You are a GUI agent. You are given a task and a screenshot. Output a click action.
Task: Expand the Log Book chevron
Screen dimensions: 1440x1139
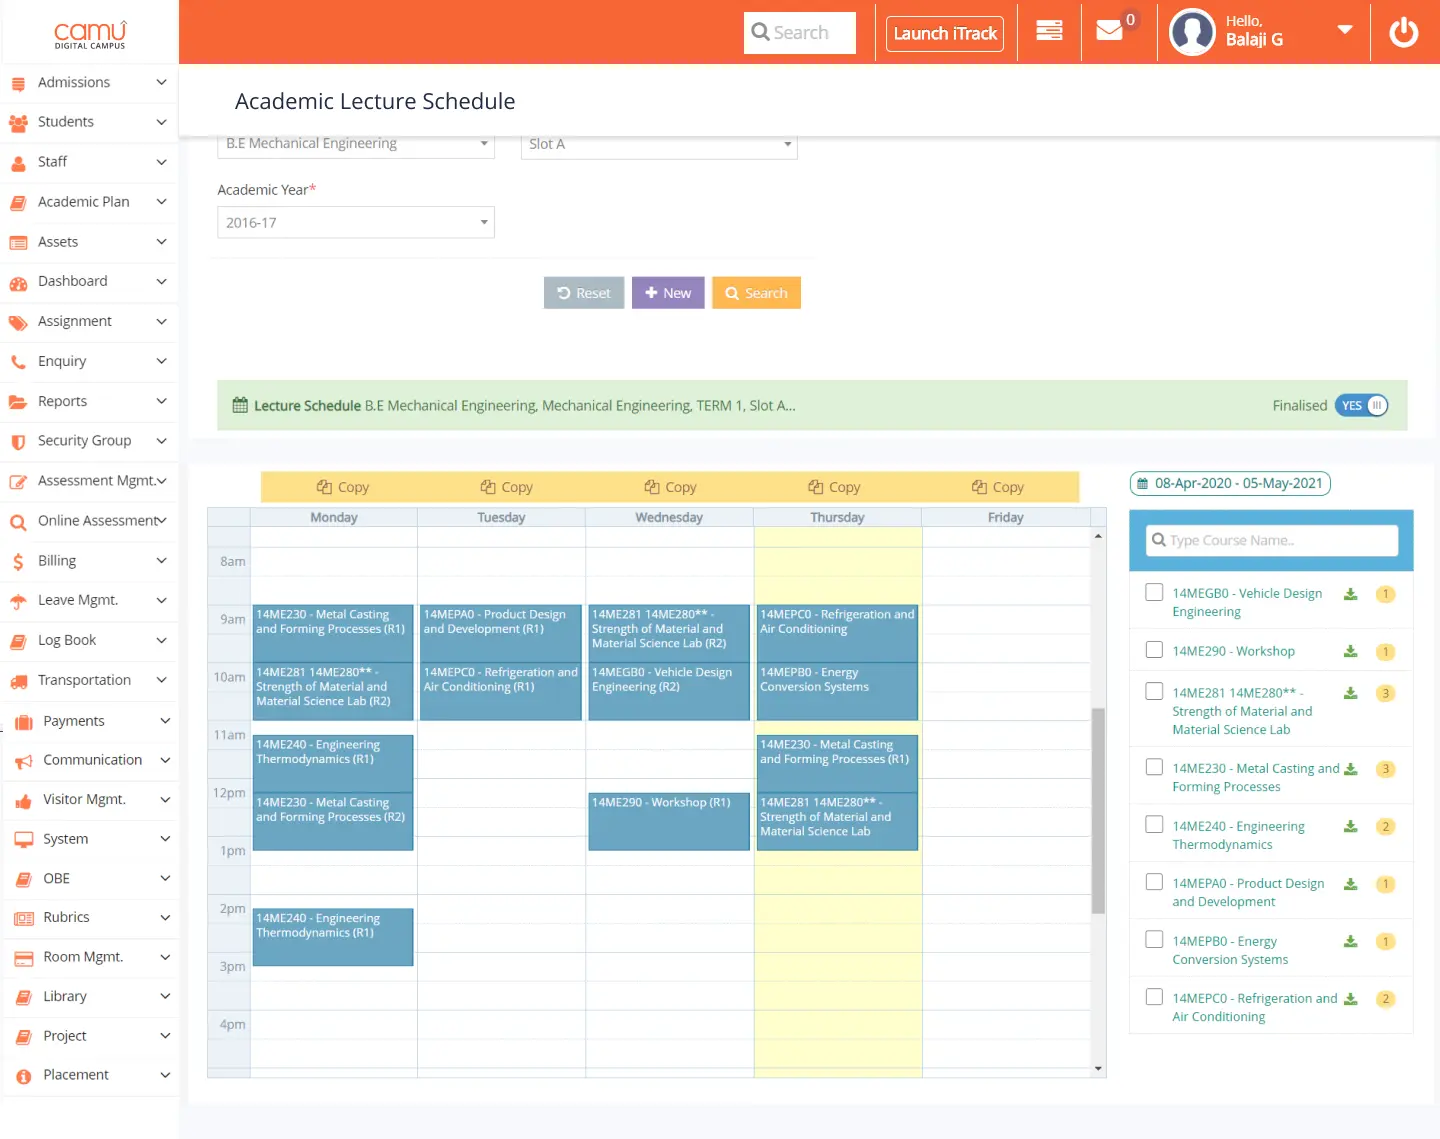(162, 640)
